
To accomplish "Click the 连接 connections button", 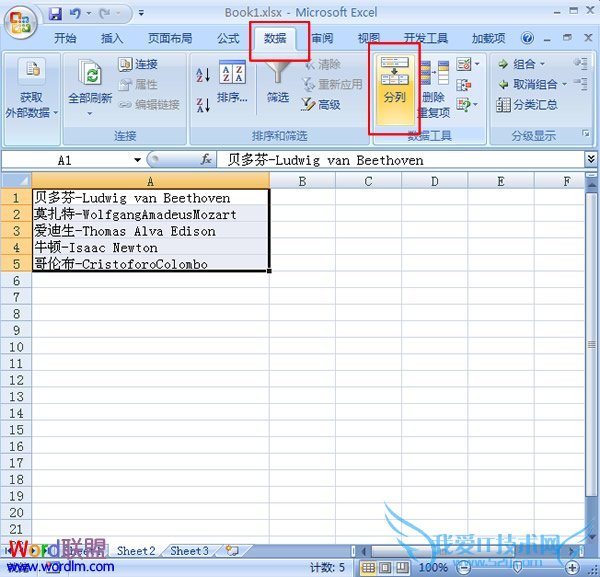I will (138, 64).
